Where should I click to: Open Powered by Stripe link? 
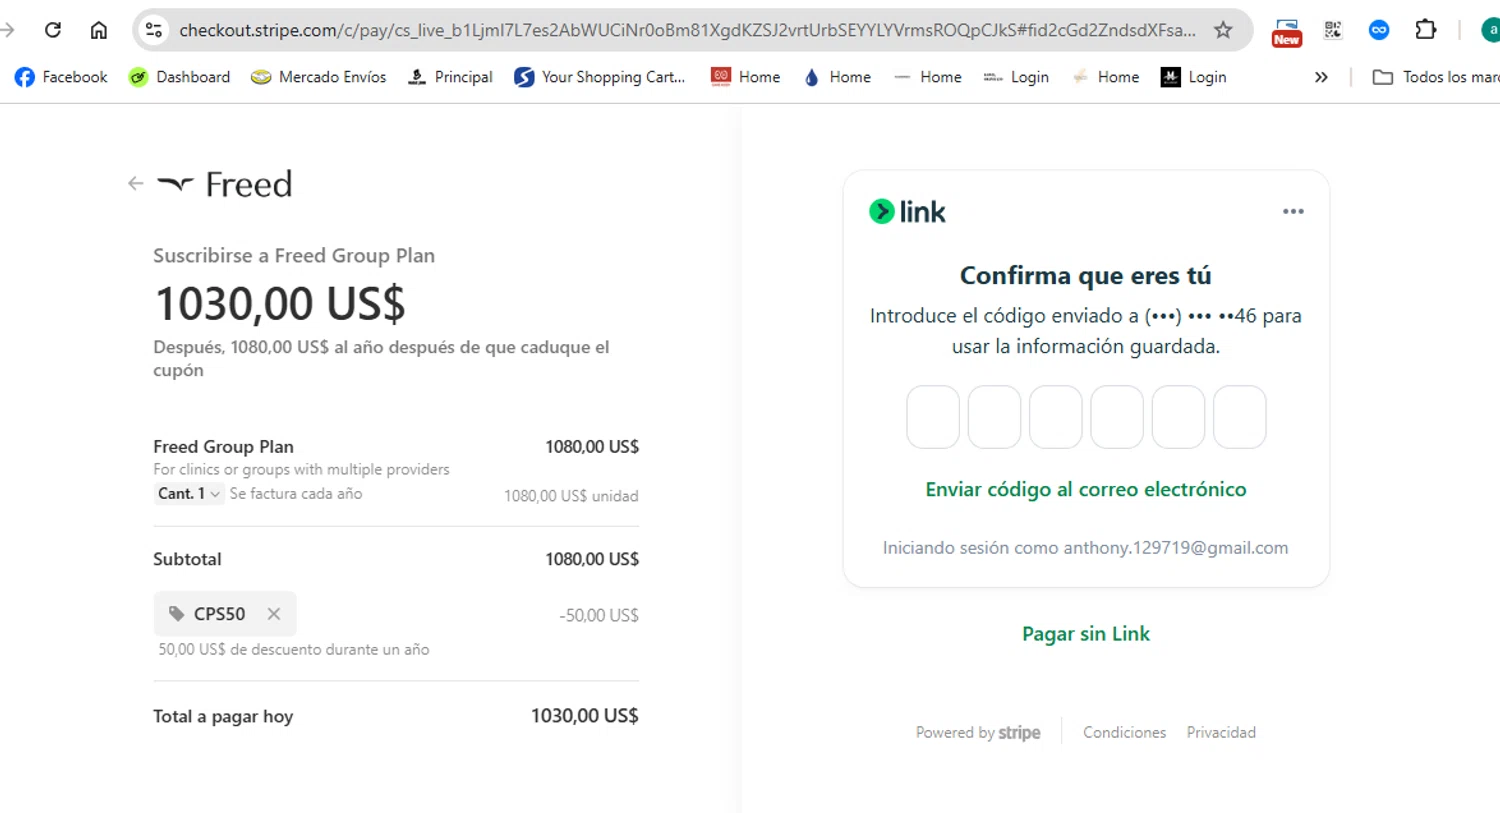tap(978, 733)
